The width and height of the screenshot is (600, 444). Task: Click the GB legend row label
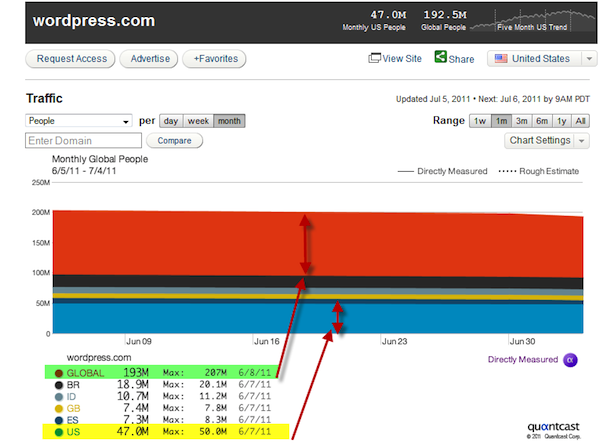pos(73,409)
